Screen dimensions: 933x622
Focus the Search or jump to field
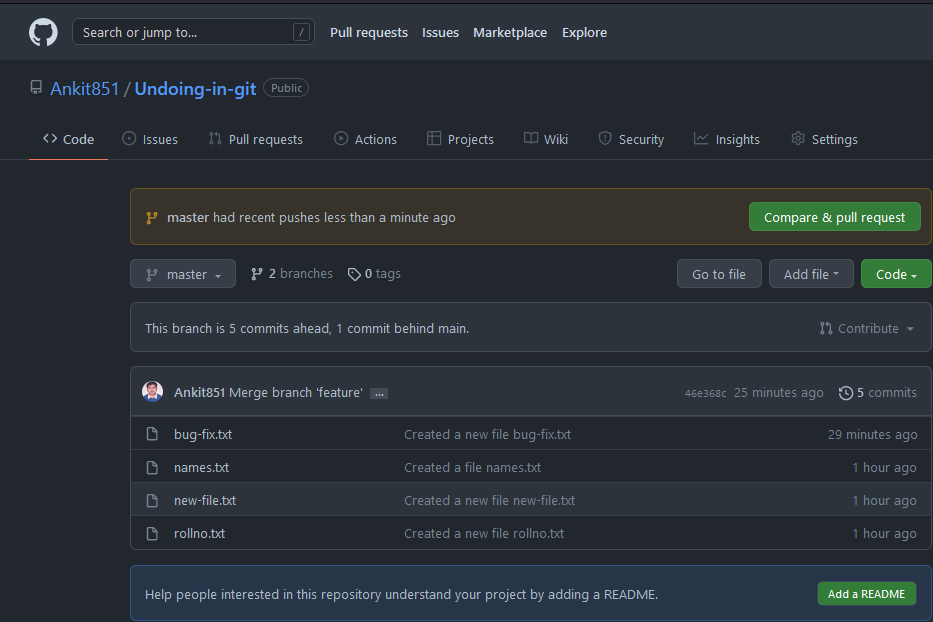[185, 32]
